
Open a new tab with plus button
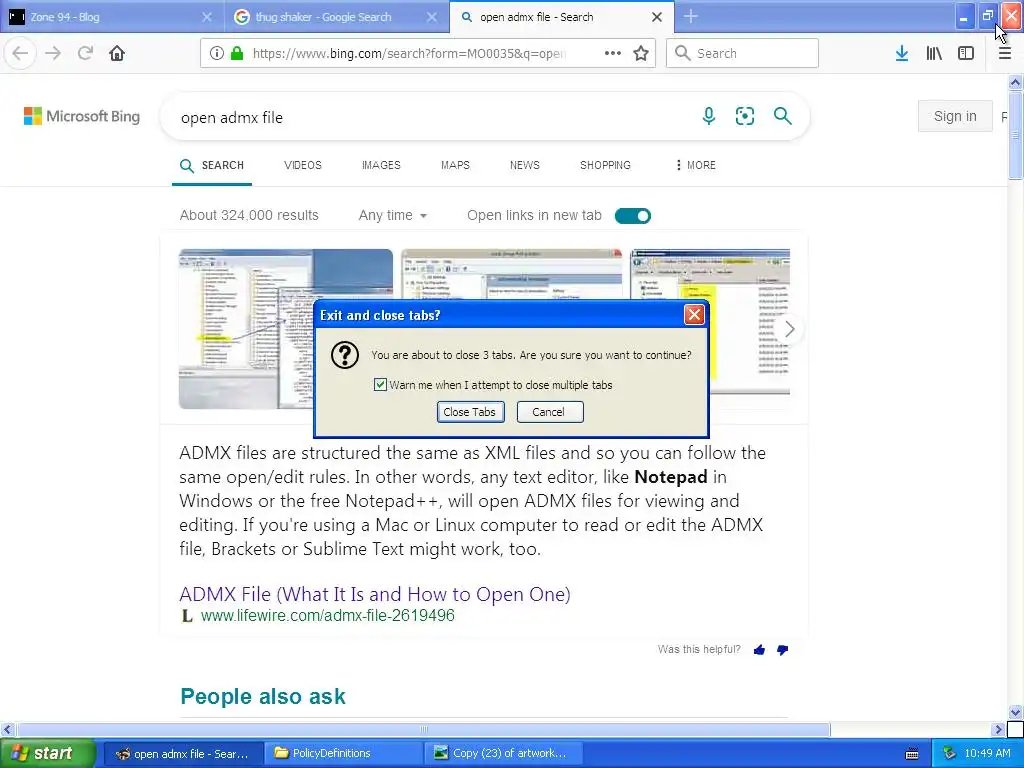691,17
